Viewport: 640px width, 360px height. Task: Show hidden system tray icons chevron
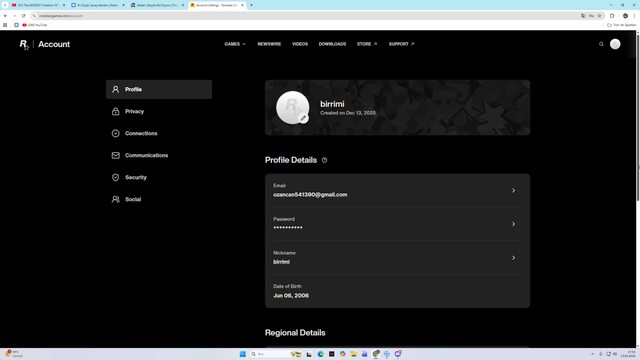click(x=593, y=354)
